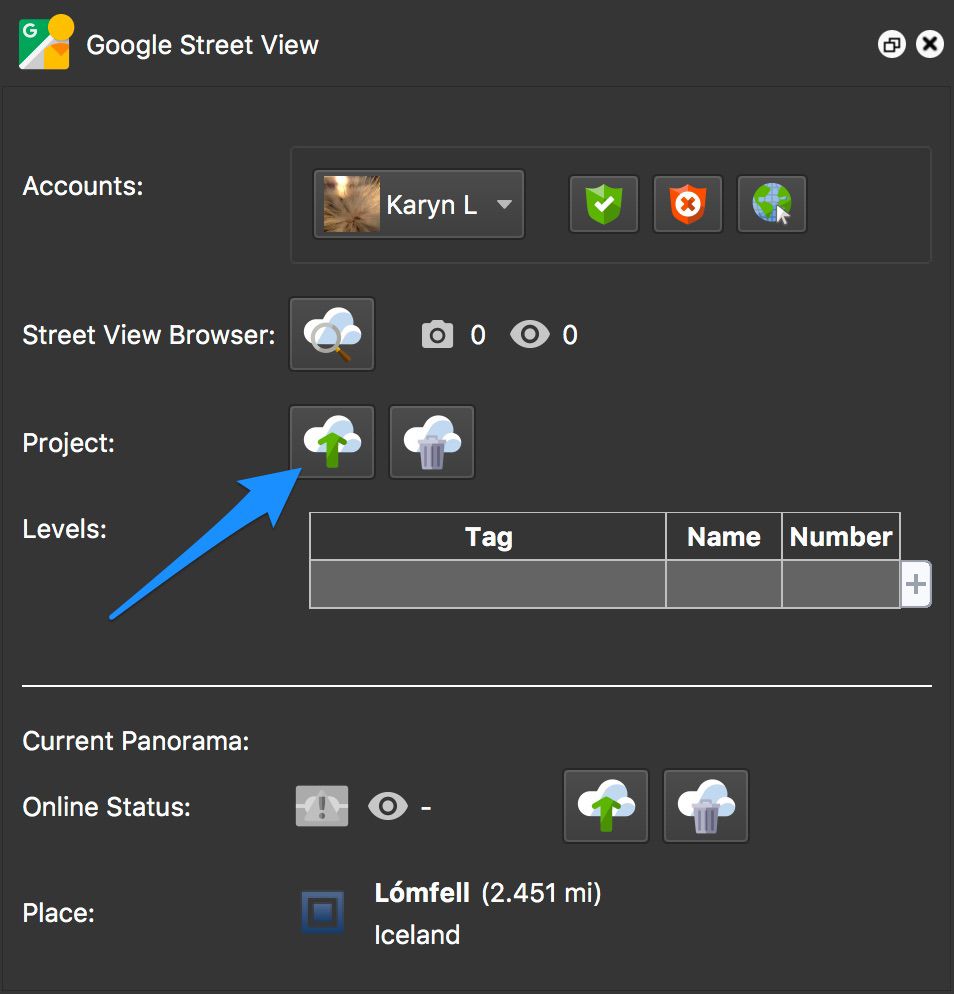Click the blue Place marker icon

coord(321,911)
